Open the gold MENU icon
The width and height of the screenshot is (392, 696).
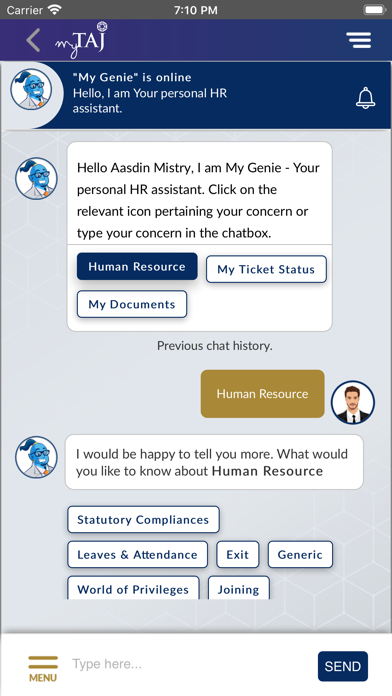coord(43,668)
